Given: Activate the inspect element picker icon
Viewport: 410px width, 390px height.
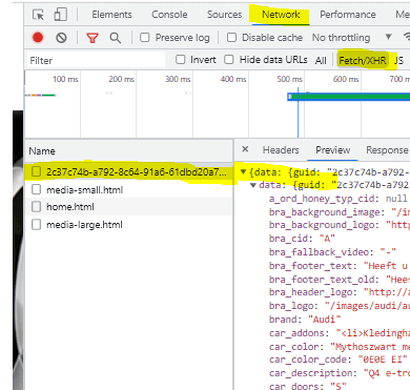Looking at the screenshot, I should pos(38,15).
